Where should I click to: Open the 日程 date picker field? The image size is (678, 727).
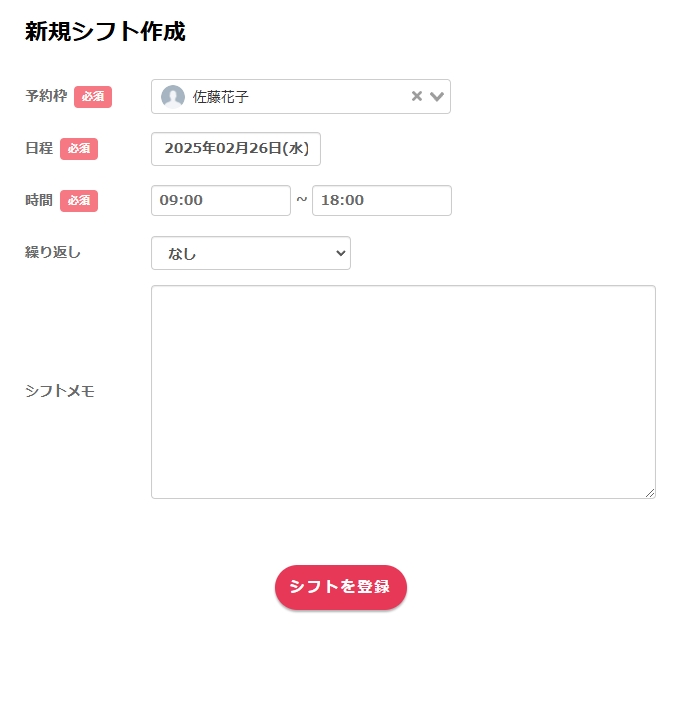tap(236, 149)
